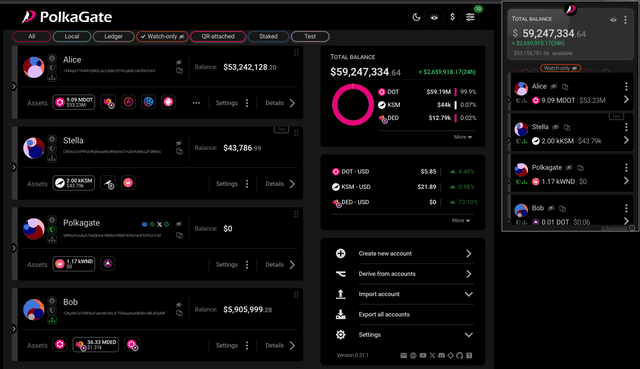Open Polkagate's email identity icon
This screenshot has height=369, width=640.
coord(144,224)
